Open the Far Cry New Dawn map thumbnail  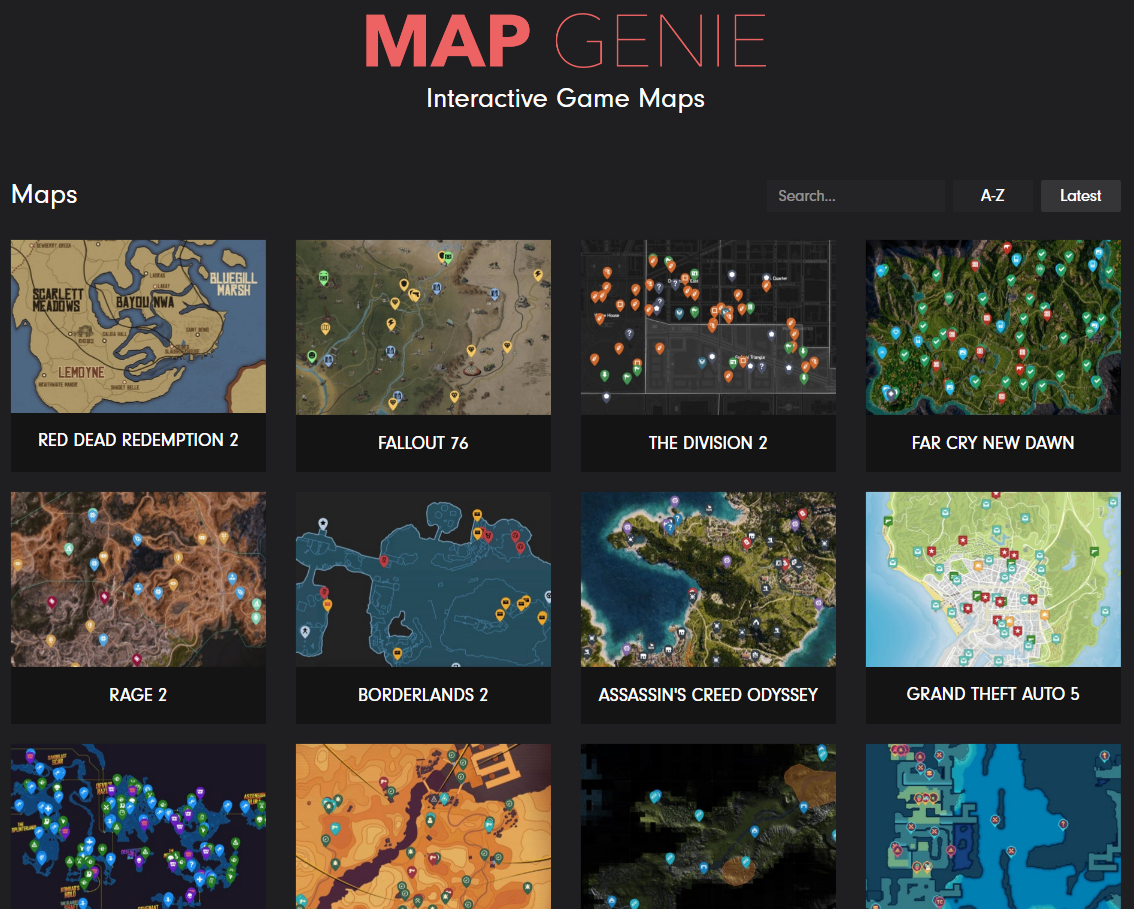993,327
